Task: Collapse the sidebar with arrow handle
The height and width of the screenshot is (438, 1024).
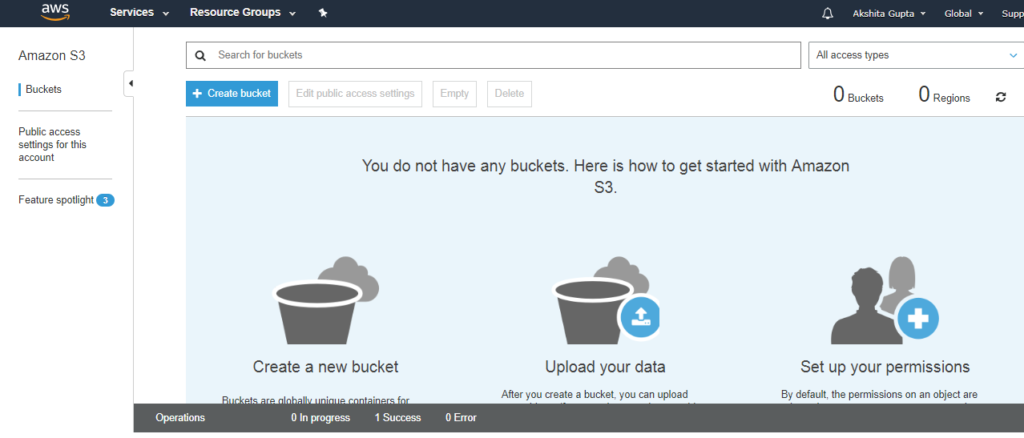Action: point(129,83)
